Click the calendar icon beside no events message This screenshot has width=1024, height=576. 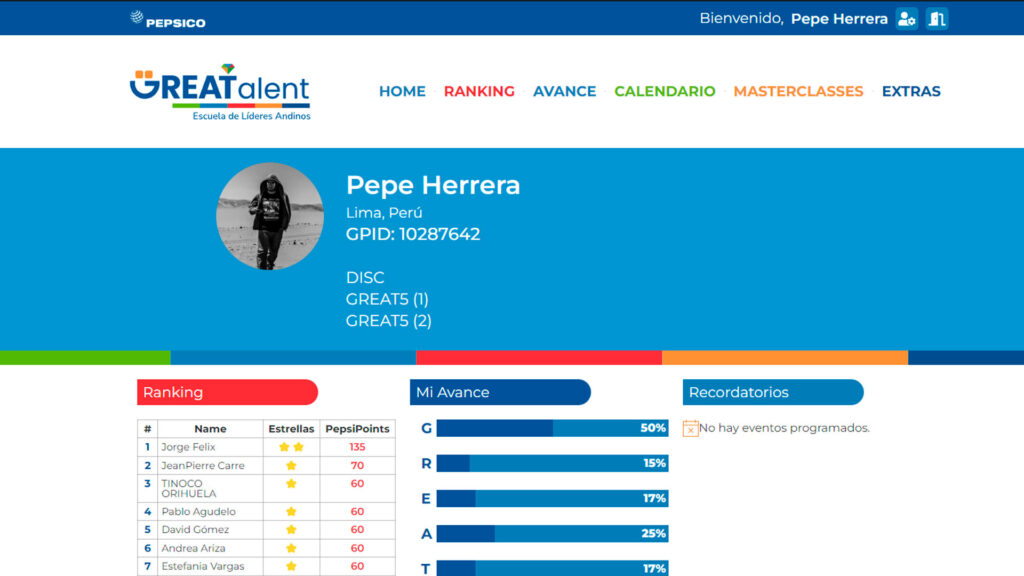(x=690, y=428)
